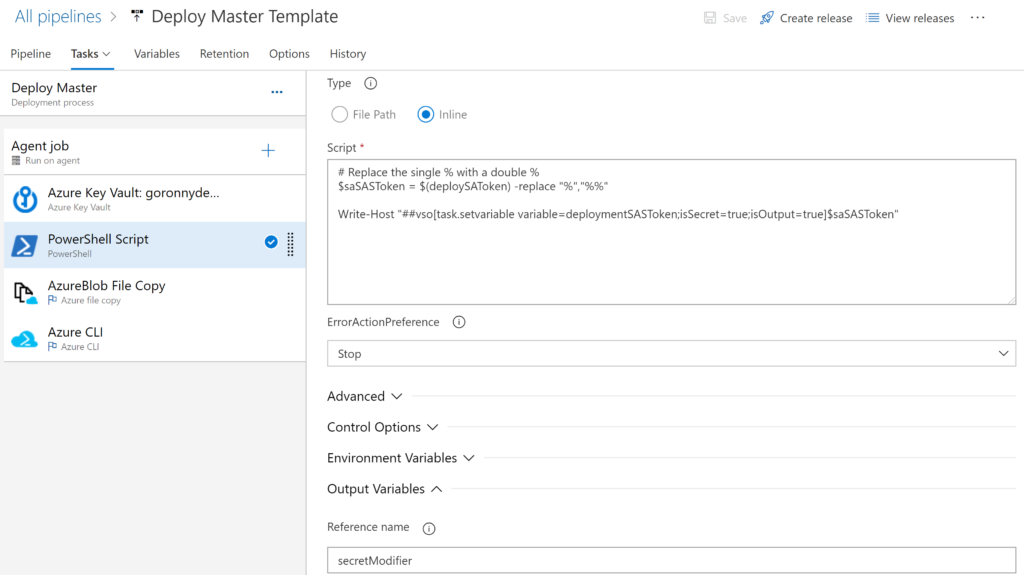Click the Type info icon
The height and width of the screenshot is (575, 1024).
370,84
